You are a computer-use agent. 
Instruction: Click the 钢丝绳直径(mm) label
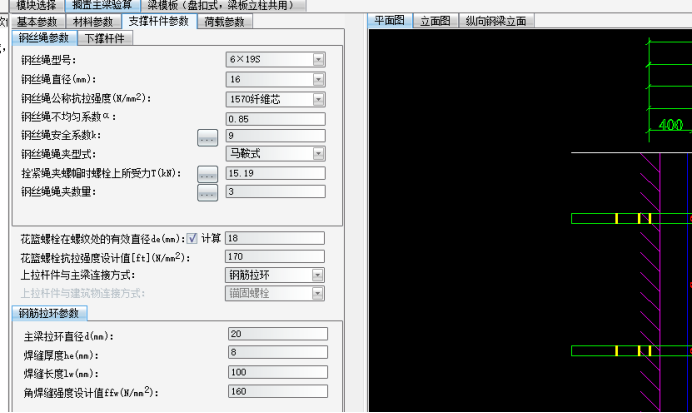(x=59, y=79)
